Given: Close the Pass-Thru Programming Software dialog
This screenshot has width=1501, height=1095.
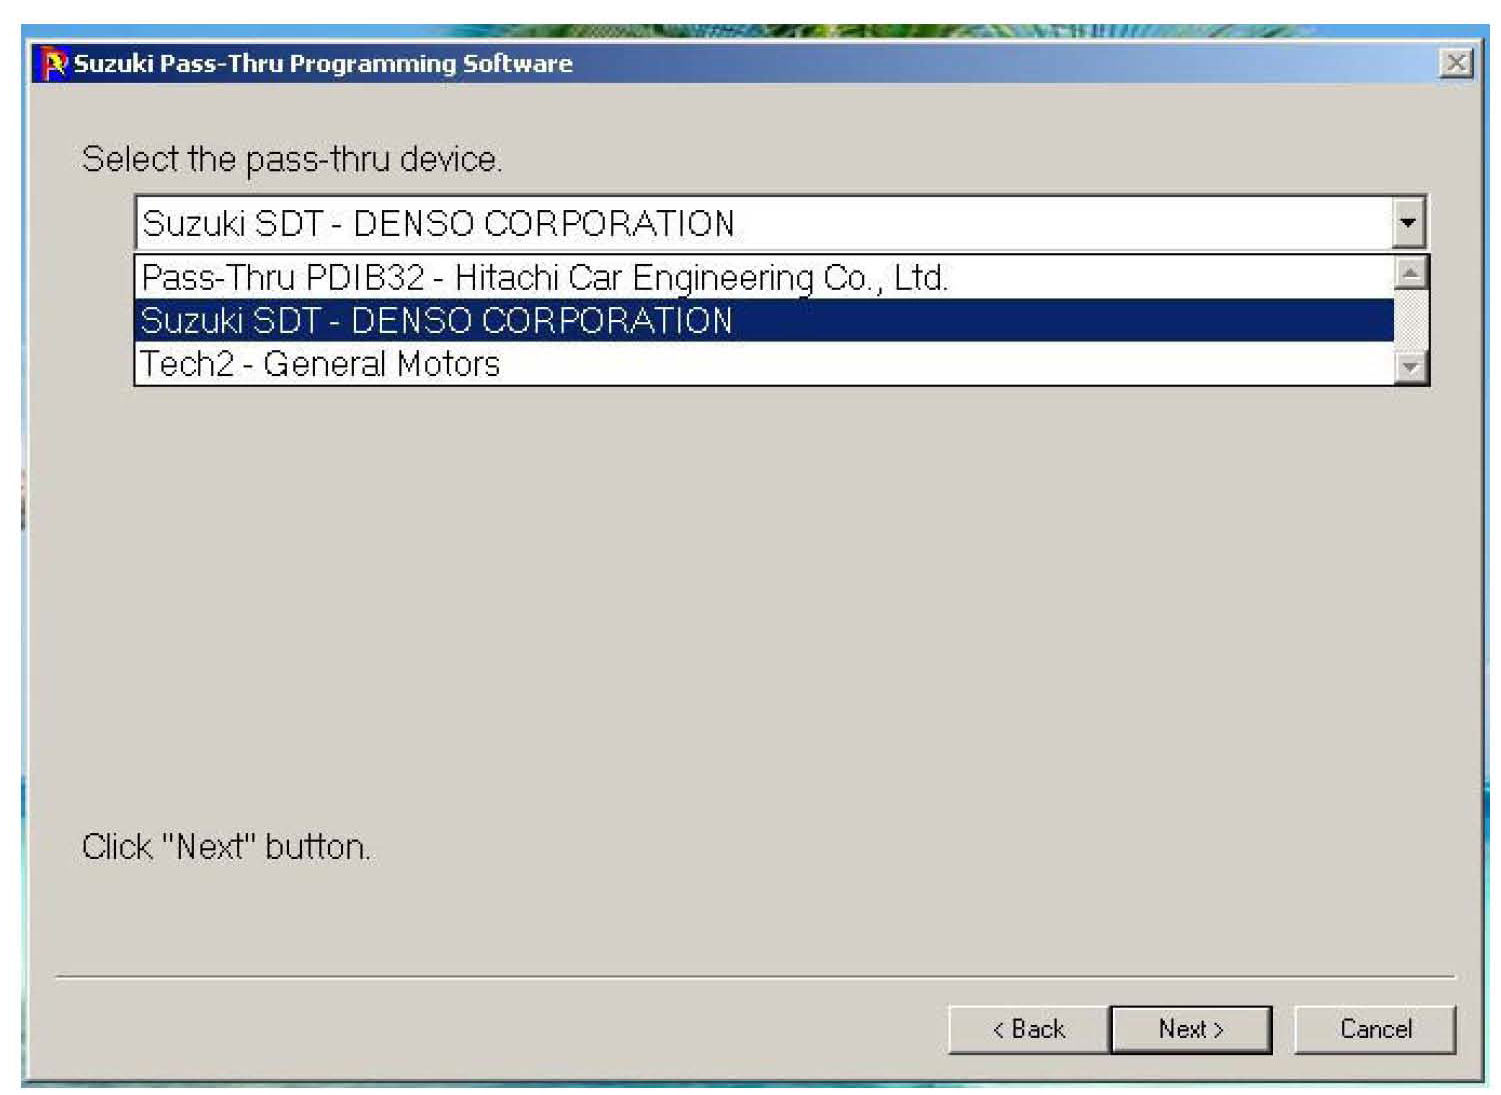Looking at the screenshot, I should 1456,64.
